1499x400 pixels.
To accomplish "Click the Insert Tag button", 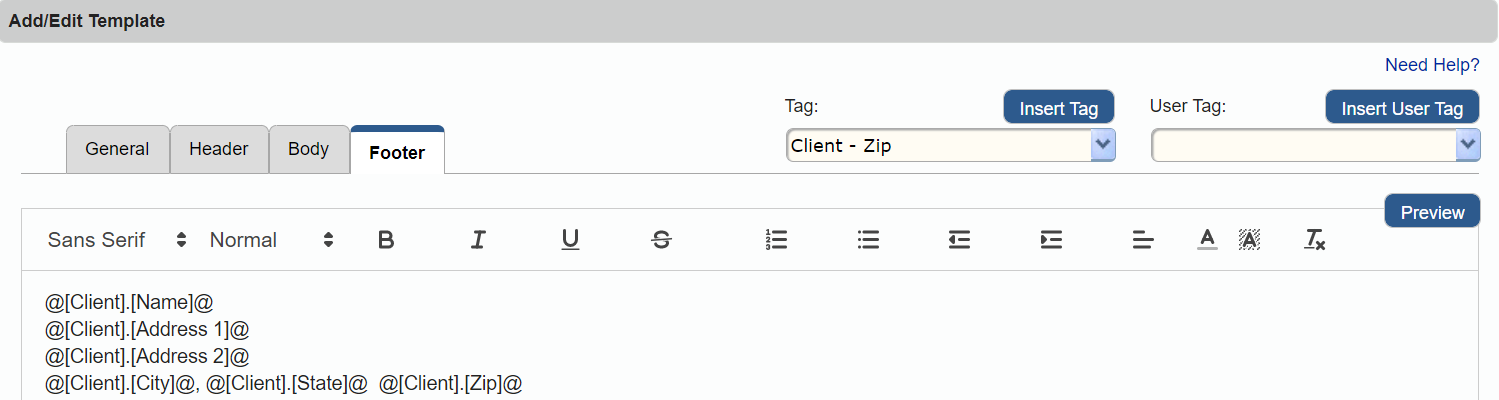I will (1058, 108).
